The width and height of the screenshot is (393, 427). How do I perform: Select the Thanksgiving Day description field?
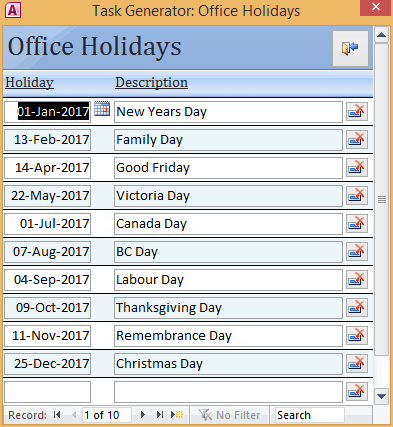(x=228, y=308)
